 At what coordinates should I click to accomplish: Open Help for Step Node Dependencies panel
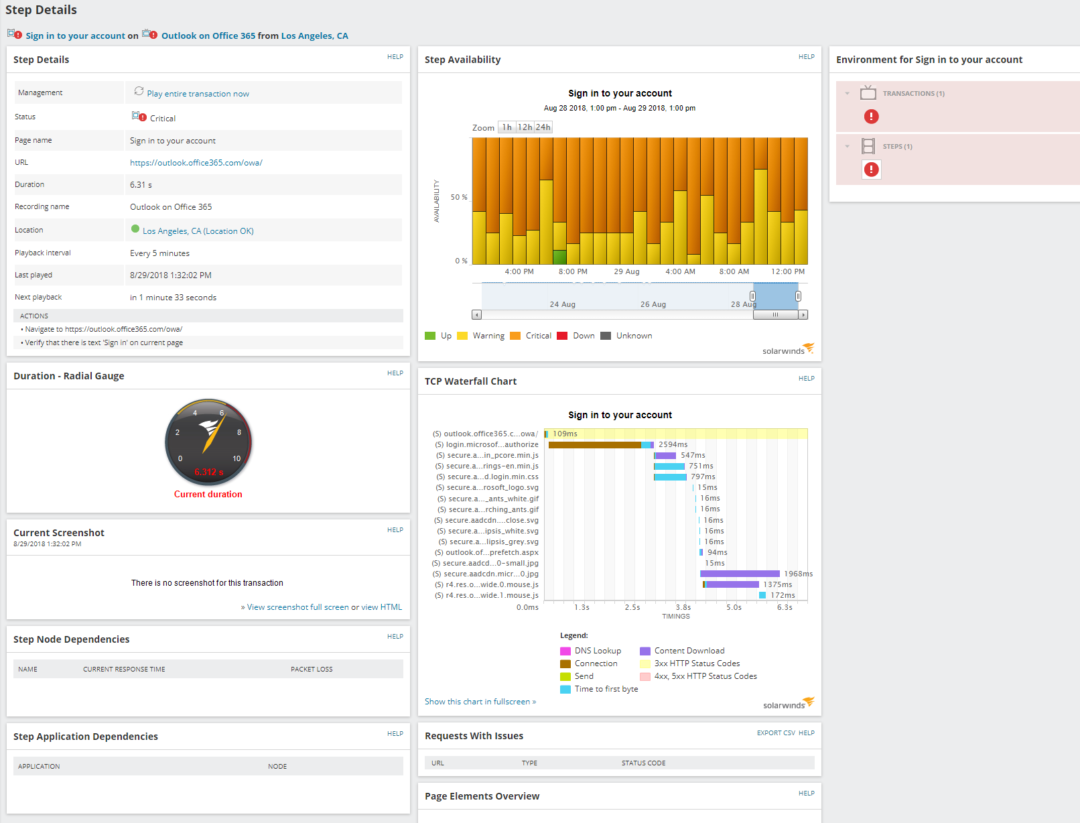[395, 637]
